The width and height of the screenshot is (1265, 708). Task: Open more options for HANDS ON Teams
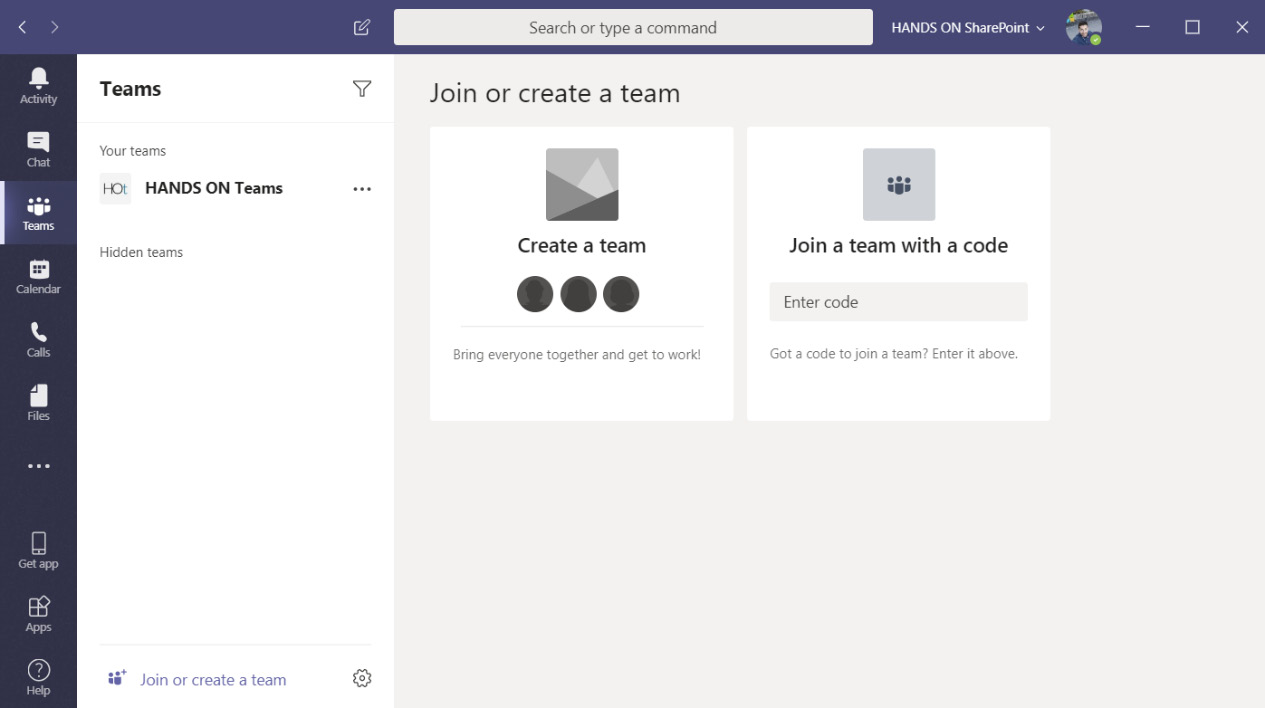coord(363,188)
